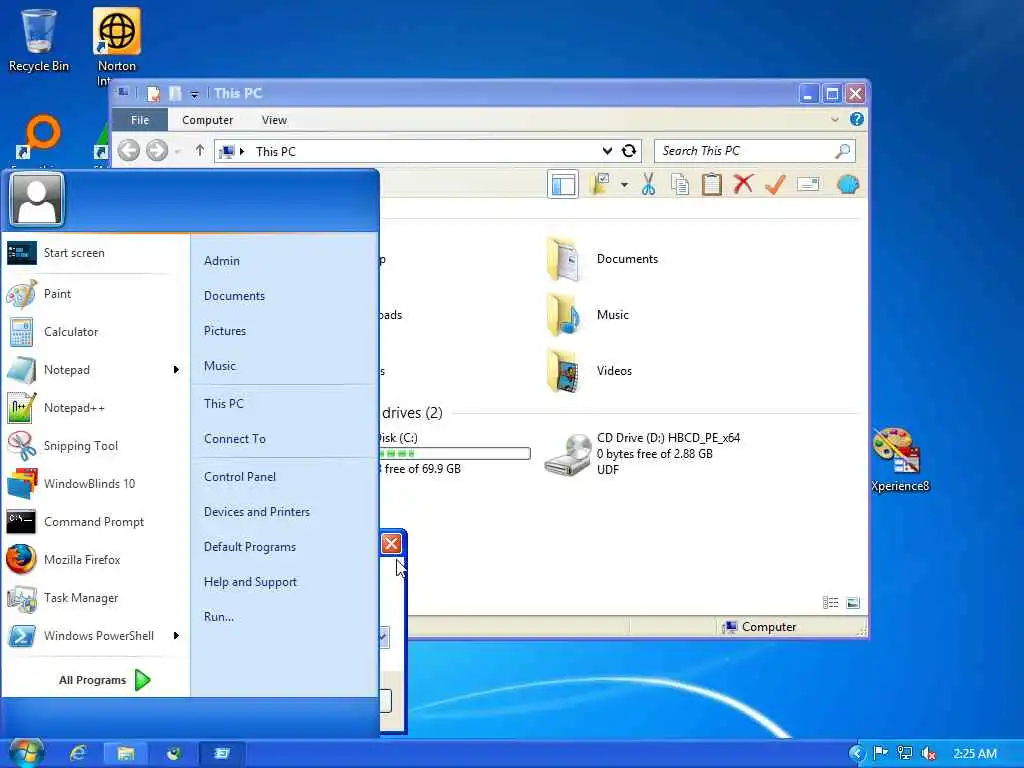Select Devices and Printers in Start menu
Screen dimensions: 1024x768
click(257, 512)
